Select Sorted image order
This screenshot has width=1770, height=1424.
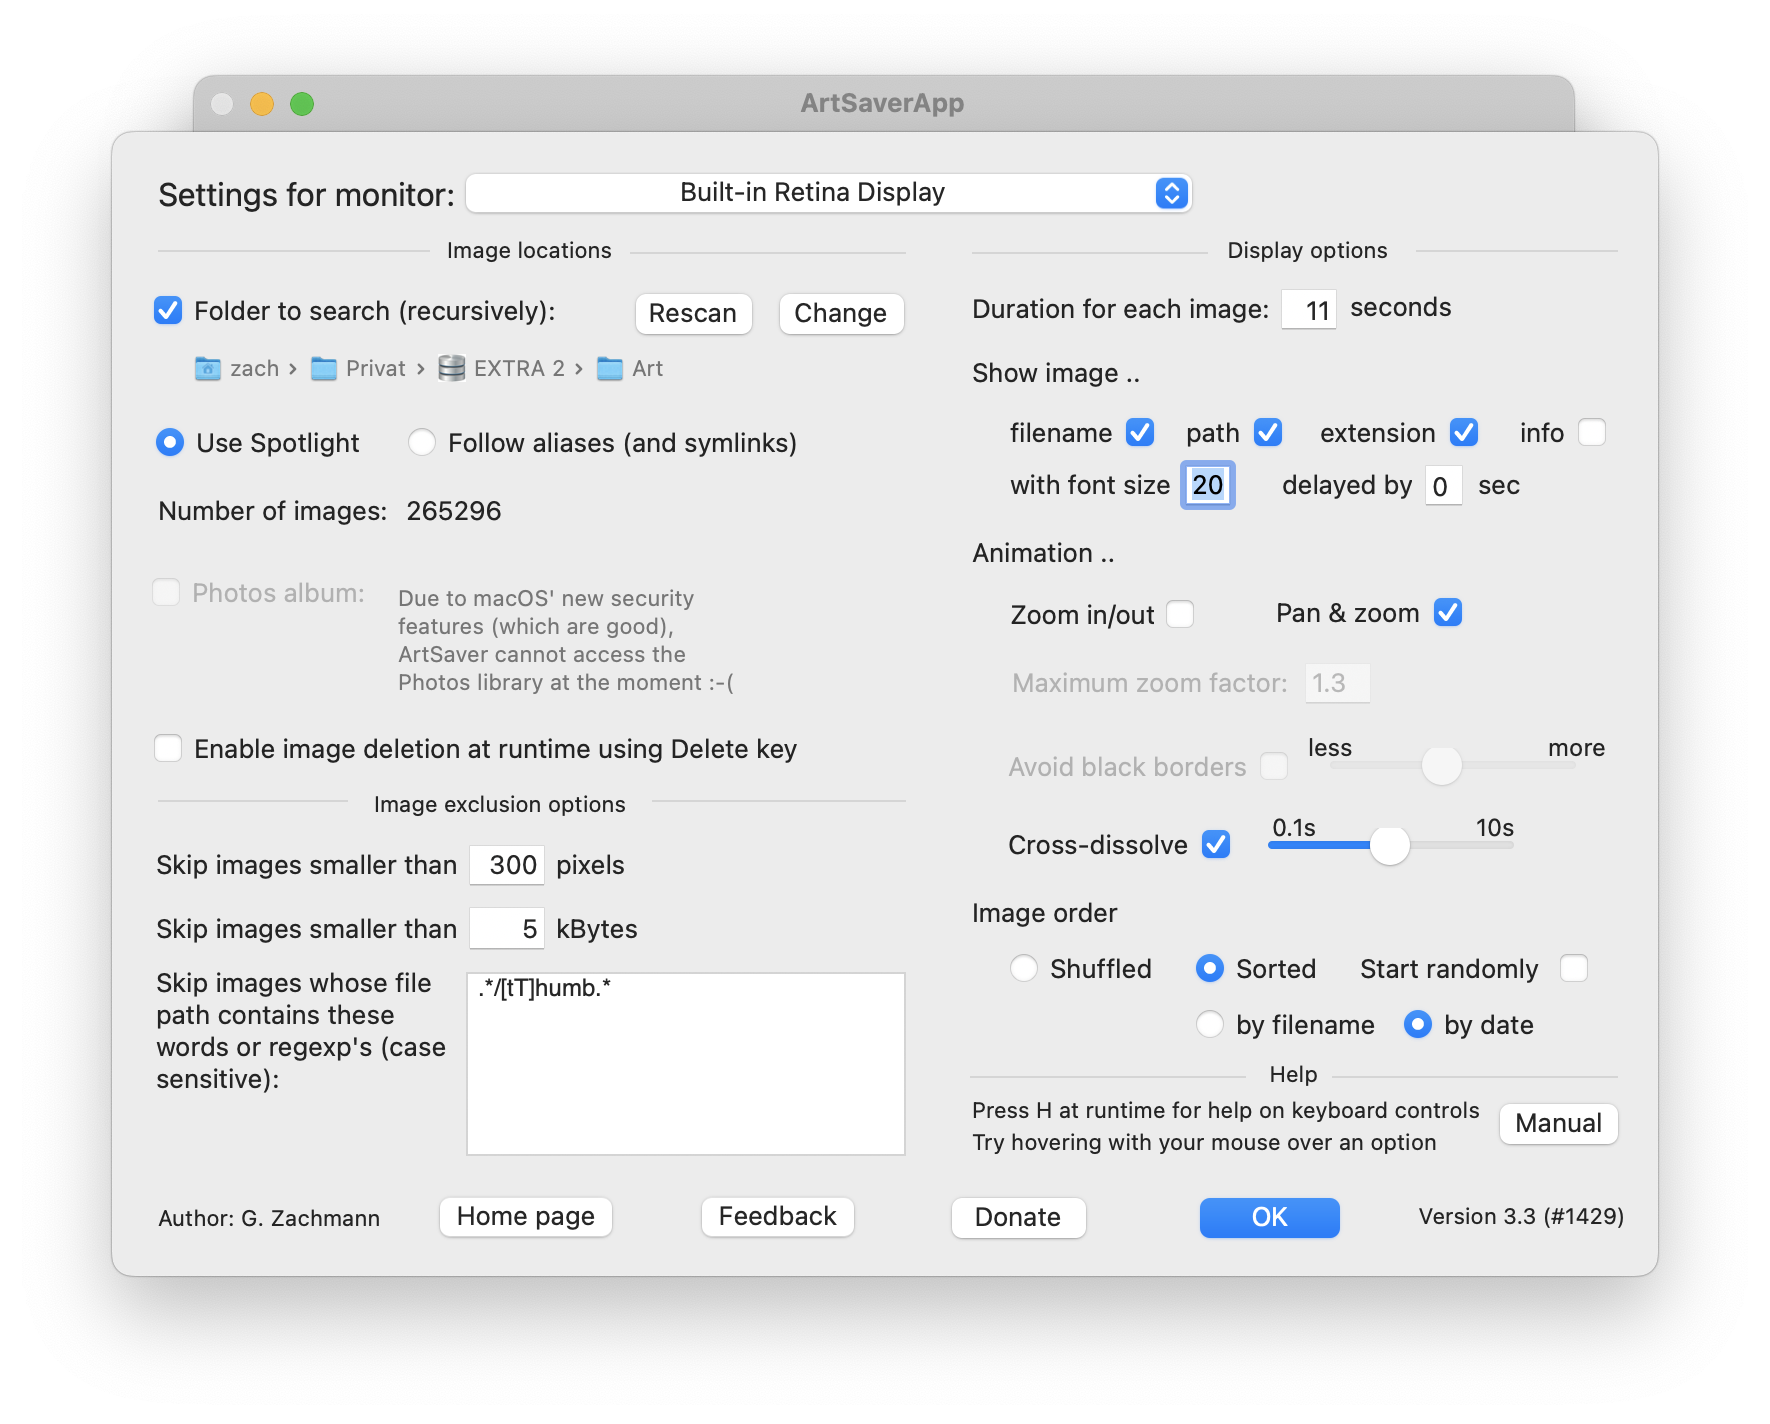pyautogui.click(x=1210, y=968)
